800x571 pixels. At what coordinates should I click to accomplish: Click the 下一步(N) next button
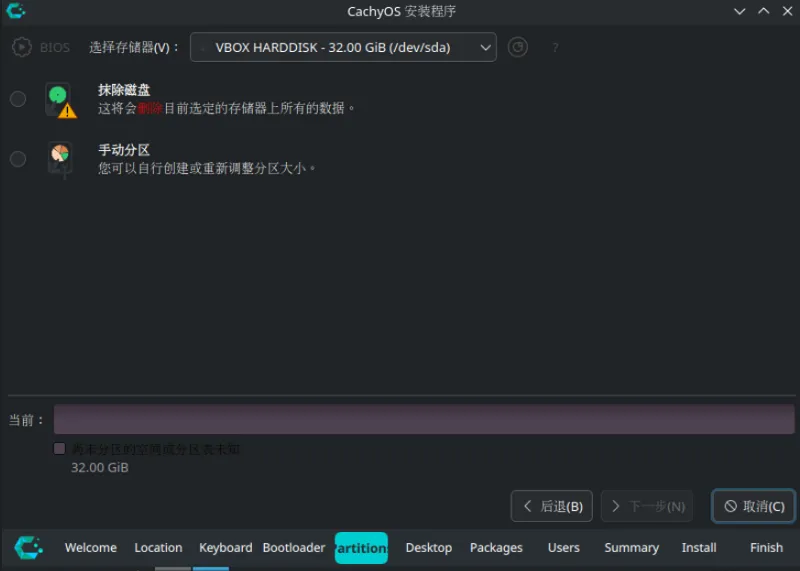[x=647, y=506]
